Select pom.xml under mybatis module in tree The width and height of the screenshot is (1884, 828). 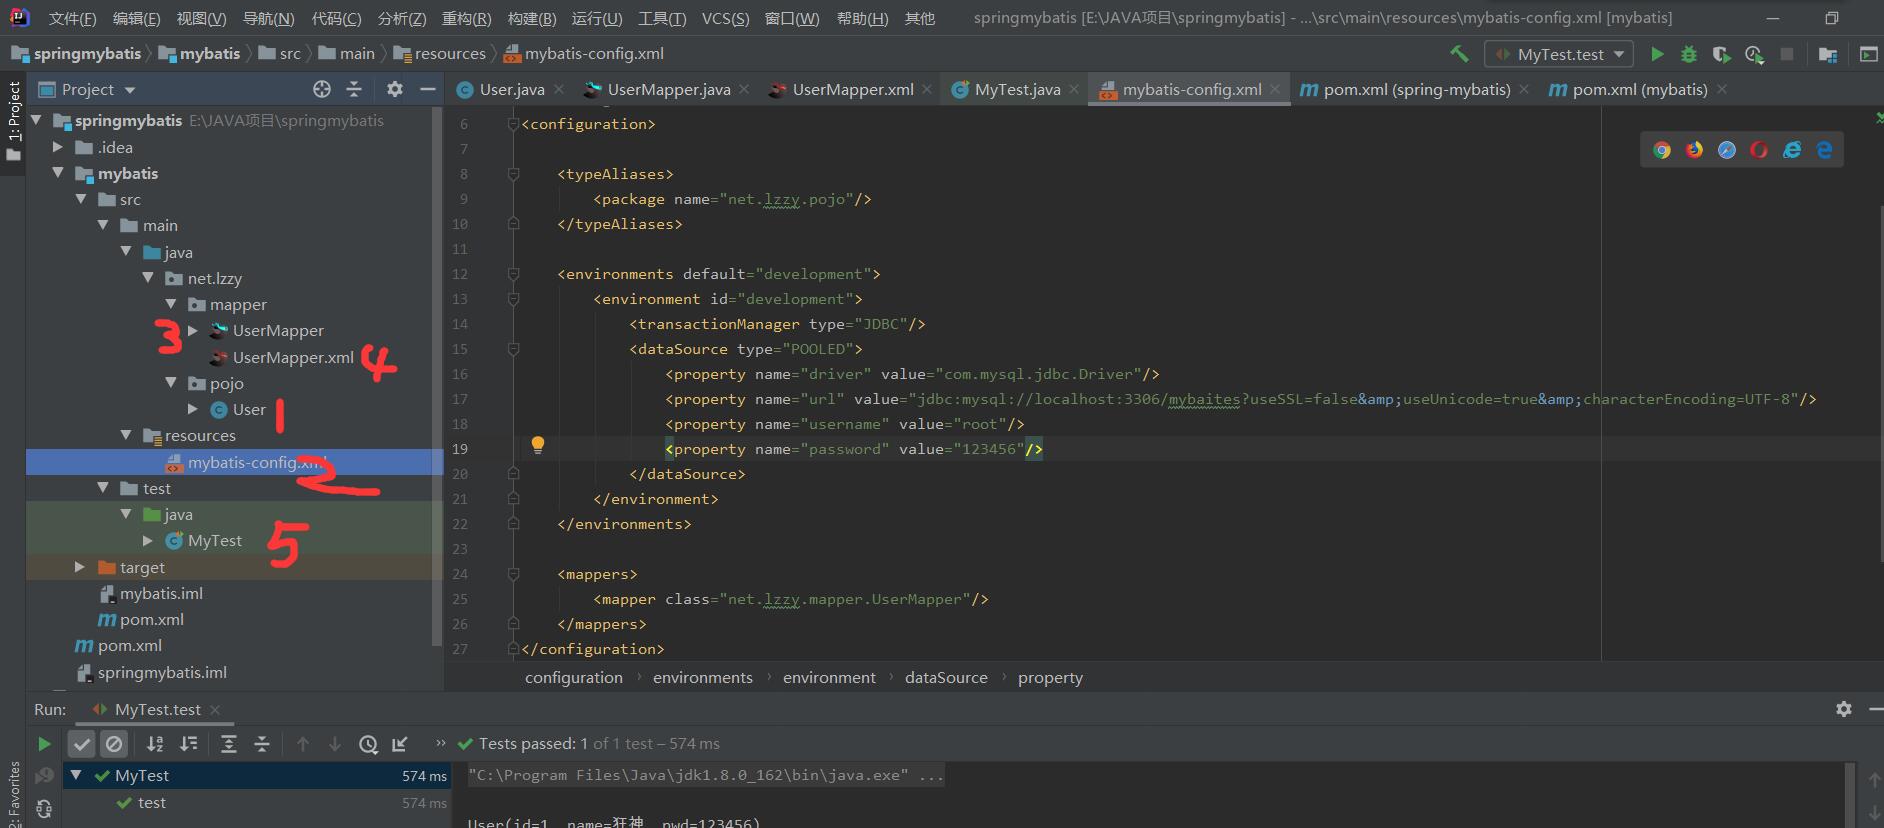click(x=151, y=619)
